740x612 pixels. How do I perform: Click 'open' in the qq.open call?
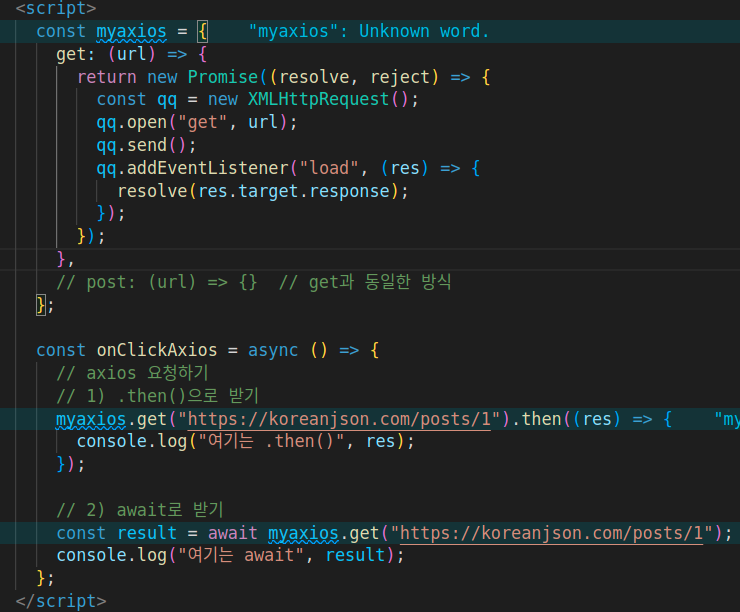coord(147,123)
